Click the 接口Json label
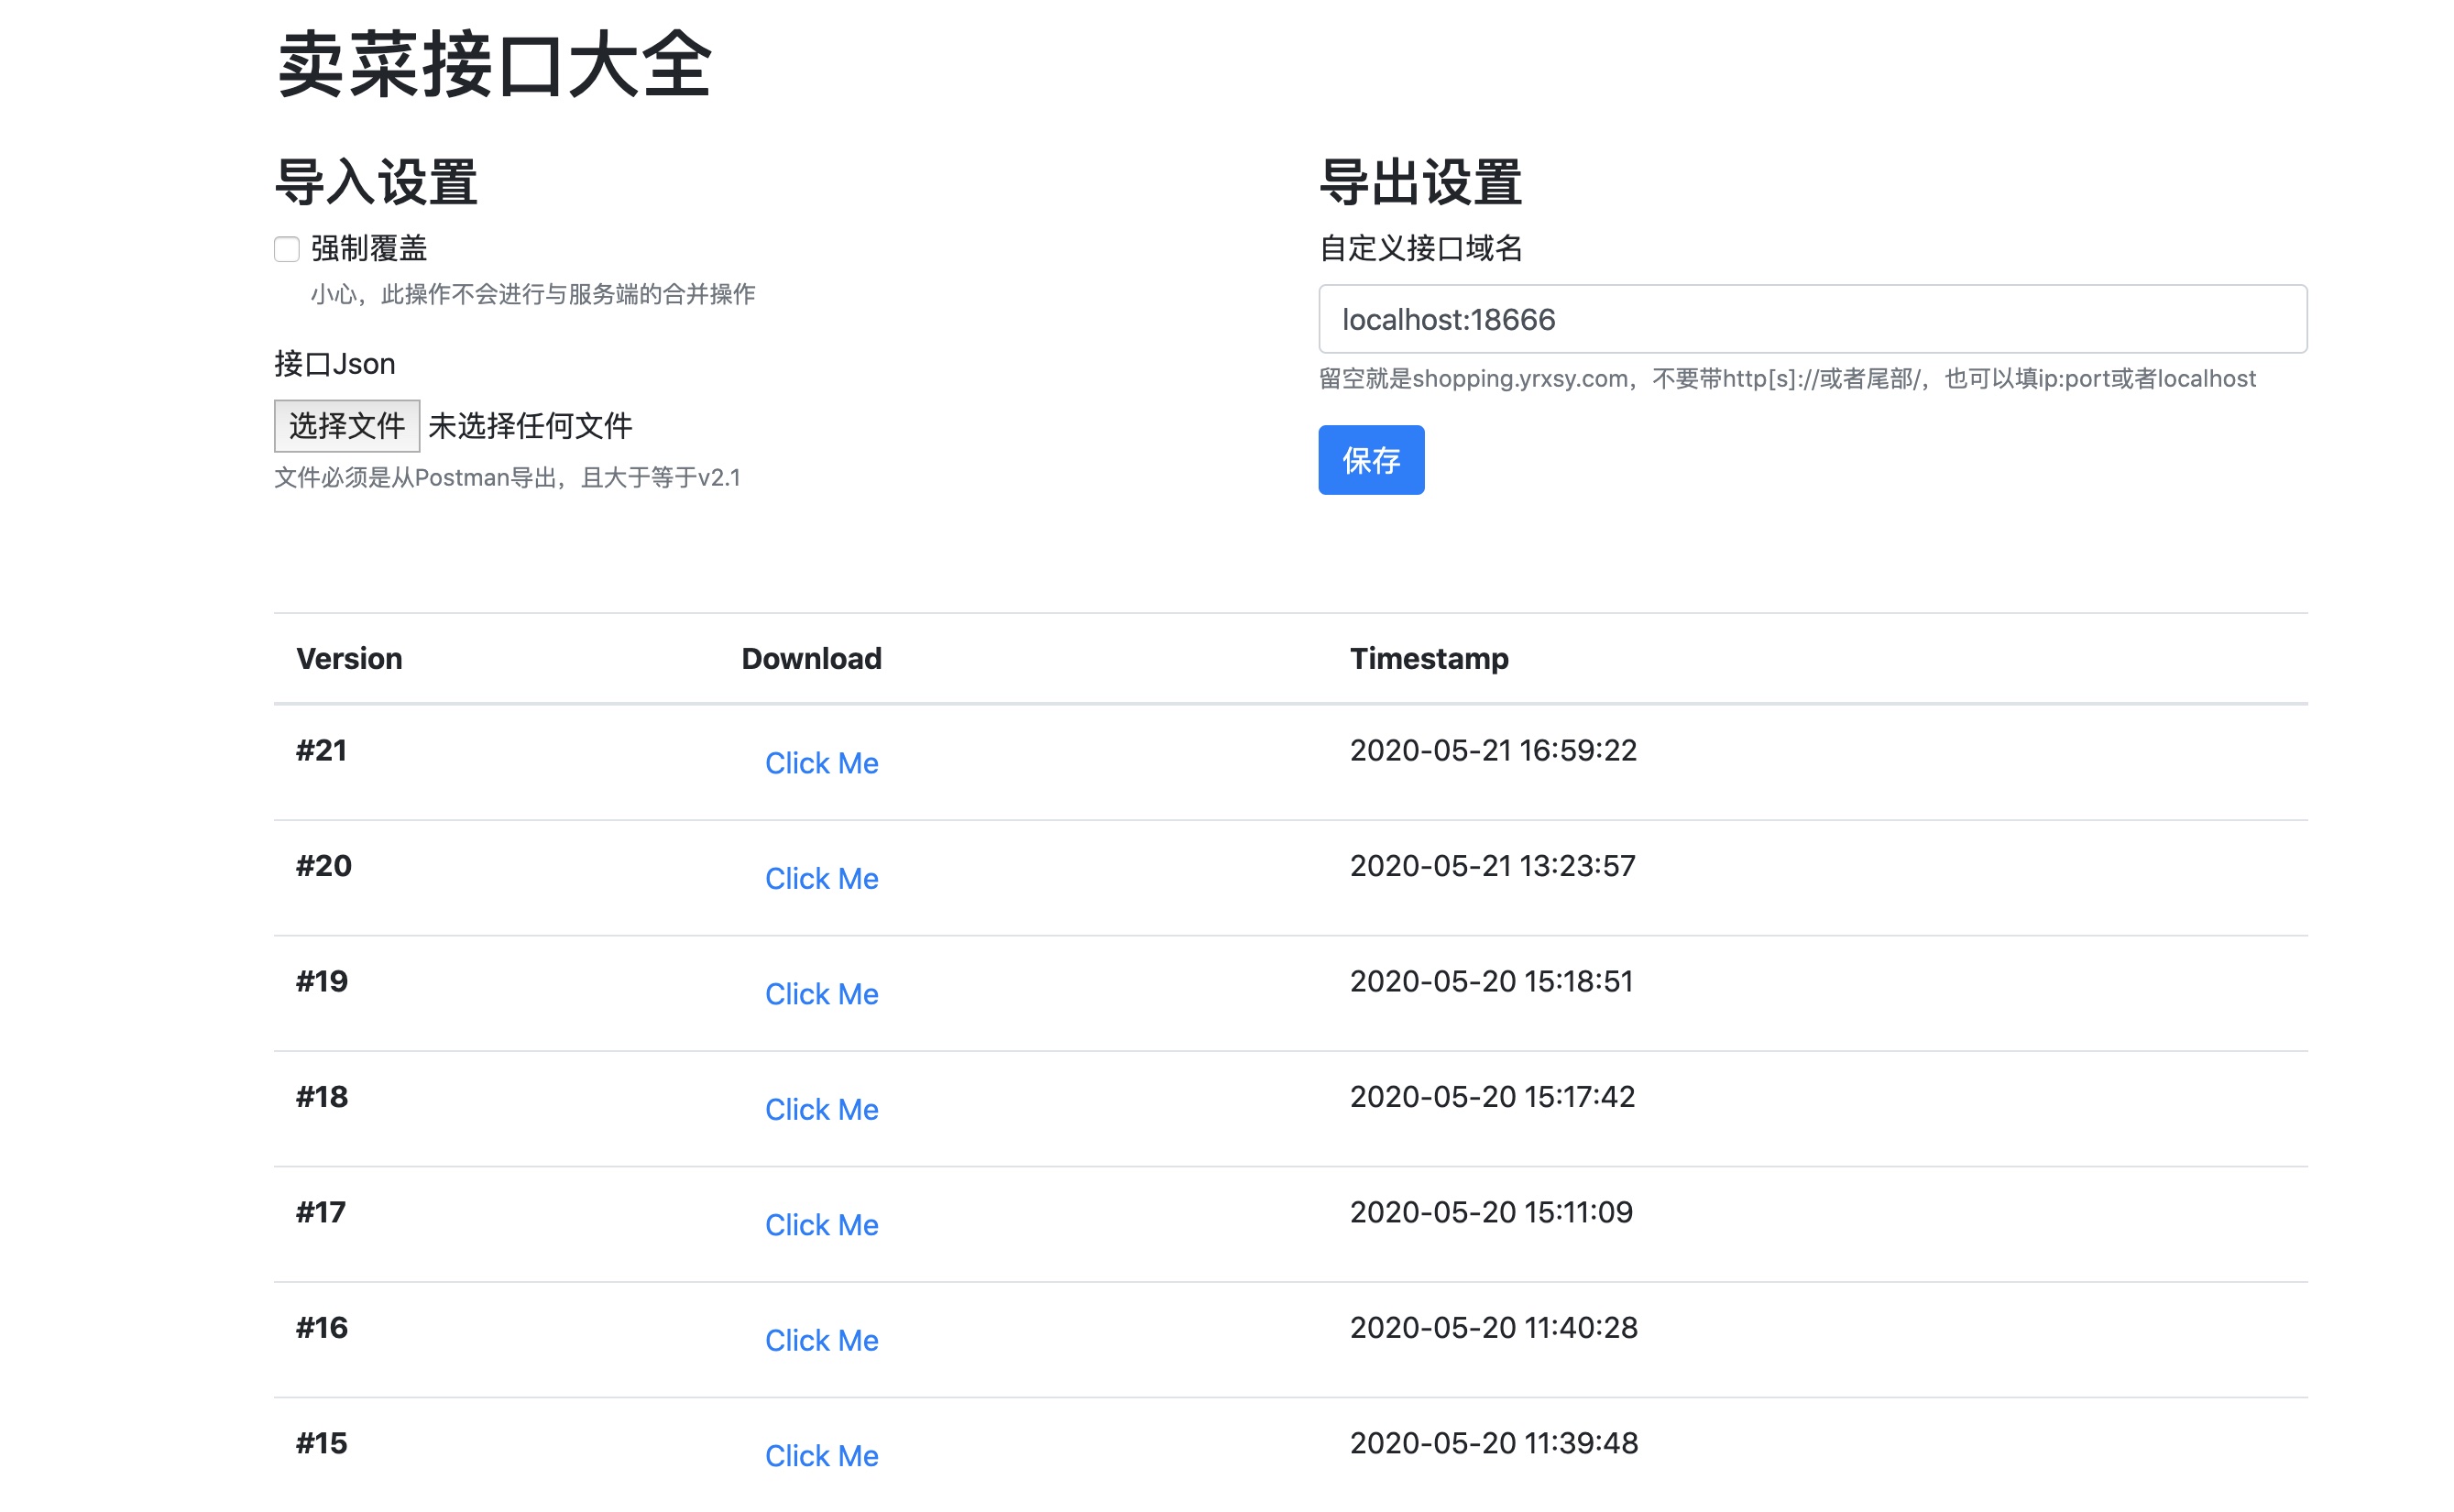 [335, 364]
